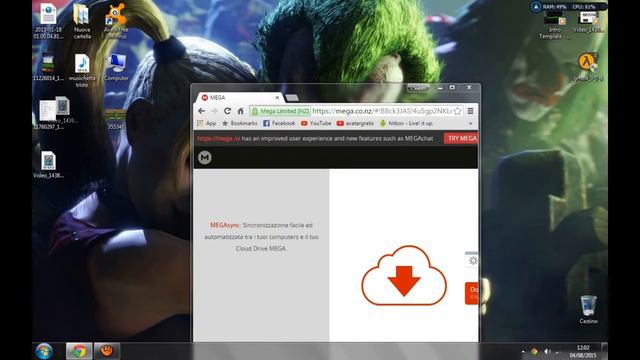Open a new browser tab
Screen dimensions: 640x360
coord(291,98)
